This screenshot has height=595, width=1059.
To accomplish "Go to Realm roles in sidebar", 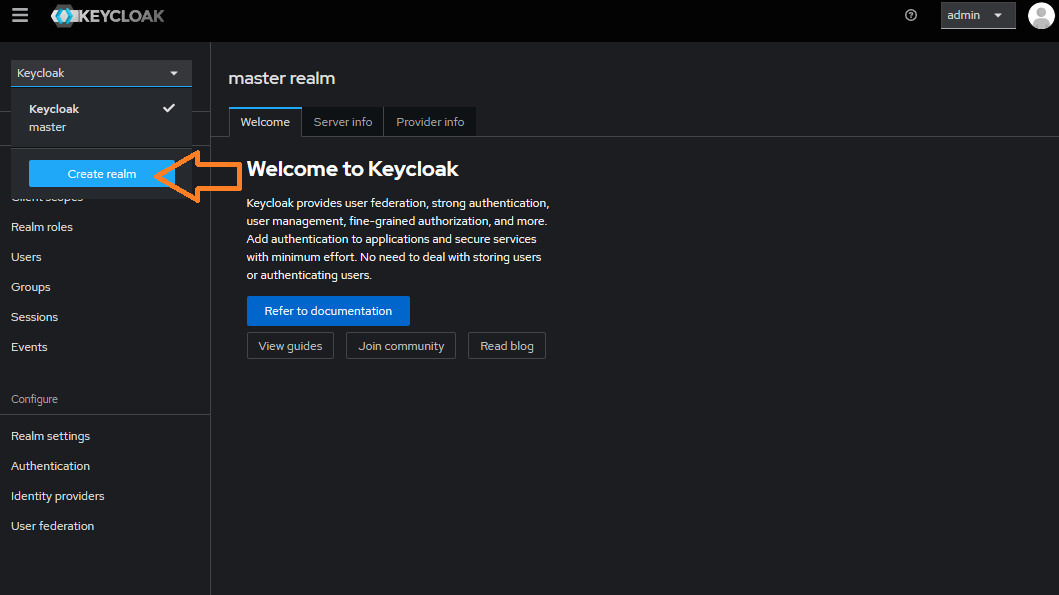I will (42, 227).
